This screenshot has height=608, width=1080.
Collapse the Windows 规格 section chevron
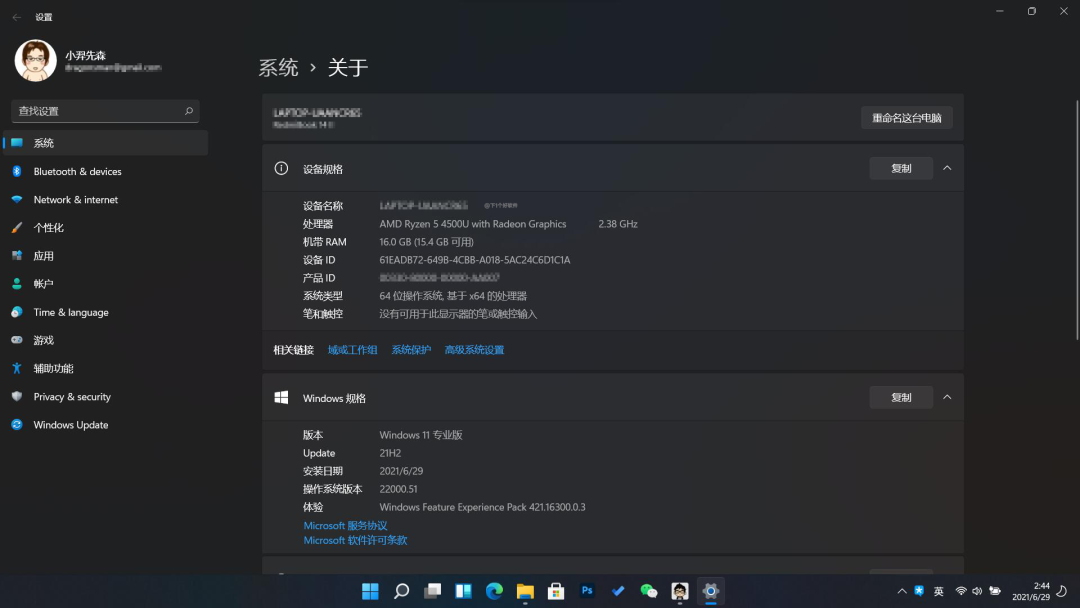tap(947, 397)
